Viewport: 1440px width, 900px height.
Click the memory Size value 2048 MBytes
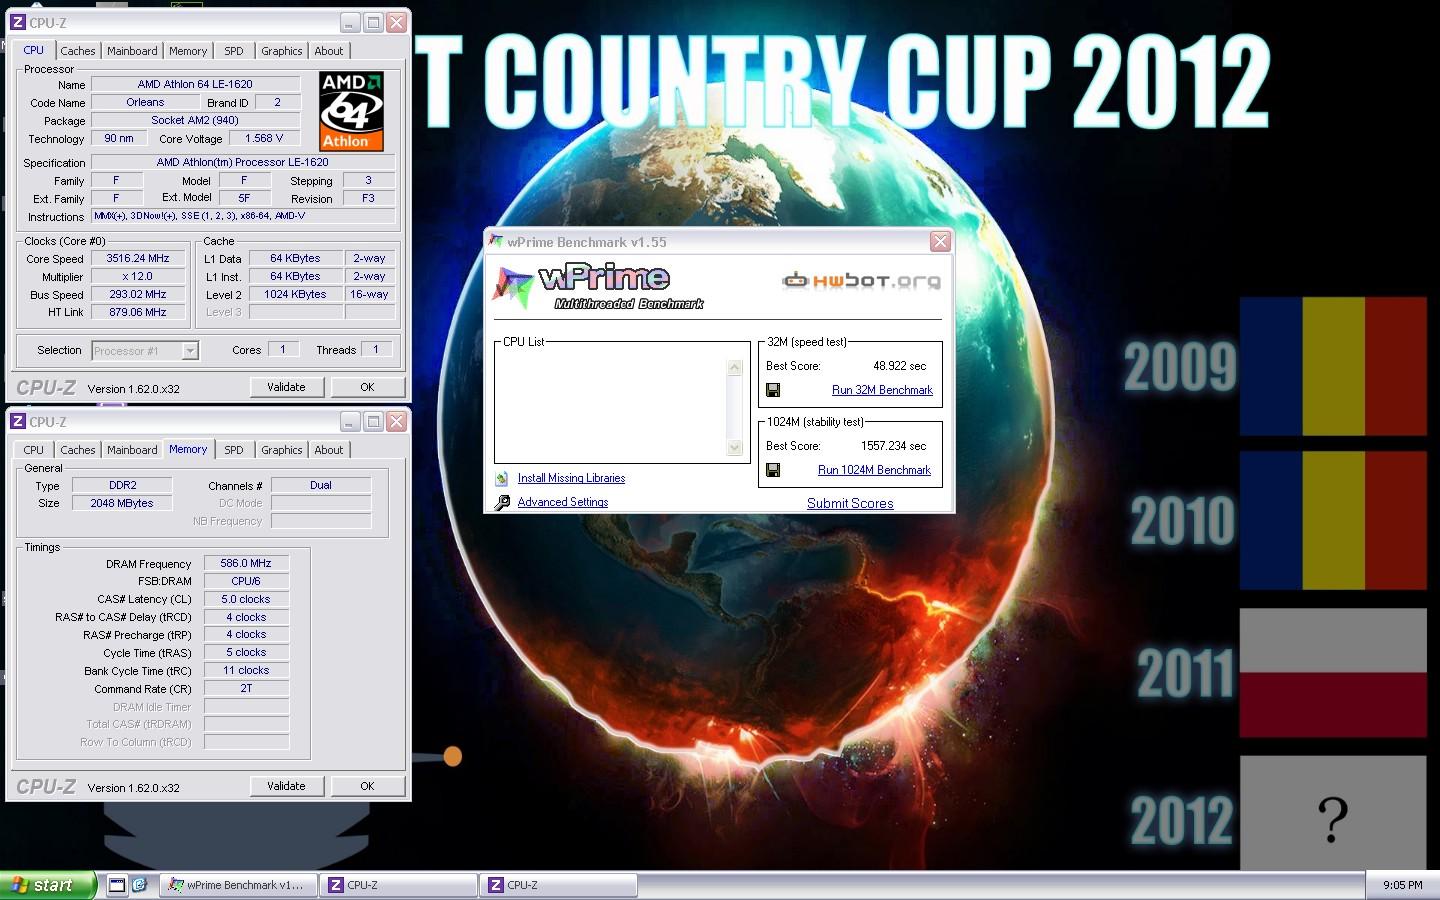[x=123, y=503]
